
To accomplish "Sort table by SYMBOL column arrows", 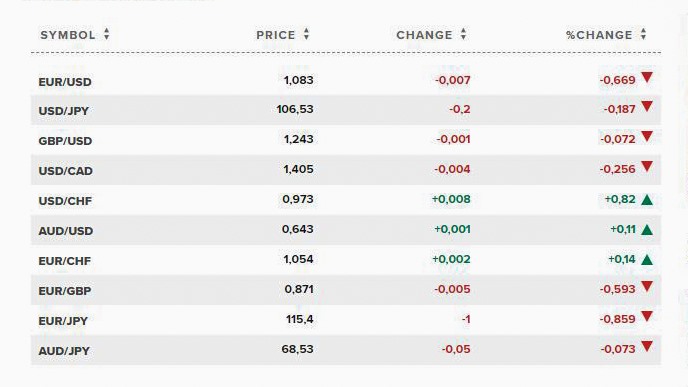I will coord(107,34).
